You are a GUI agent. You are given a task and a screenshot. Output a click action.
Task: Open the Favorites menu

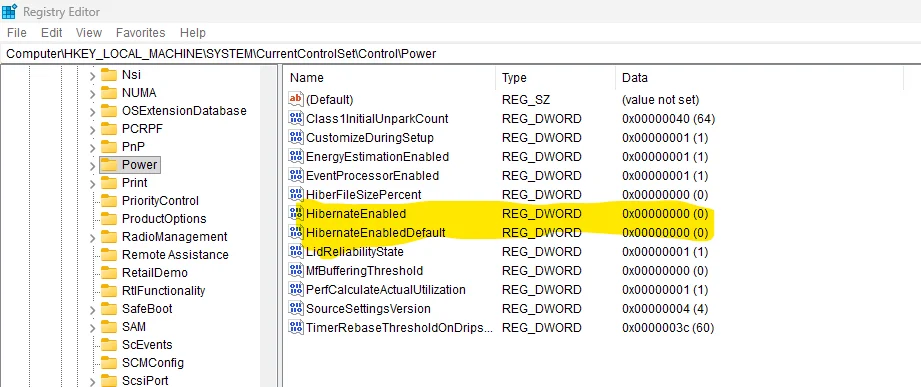click(x=140, y=33)
